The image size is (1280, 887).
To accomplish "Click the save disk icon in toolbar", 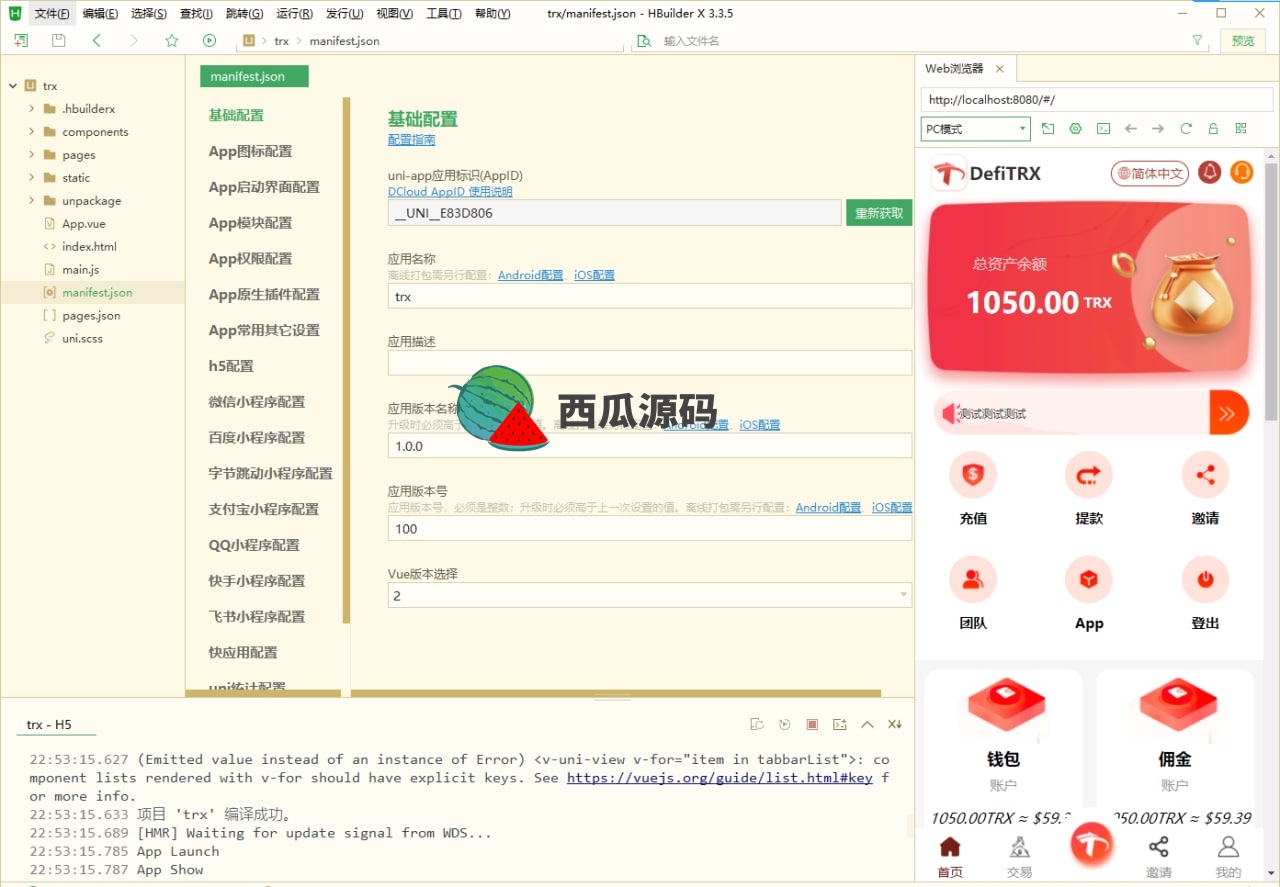I will point(59,41).
